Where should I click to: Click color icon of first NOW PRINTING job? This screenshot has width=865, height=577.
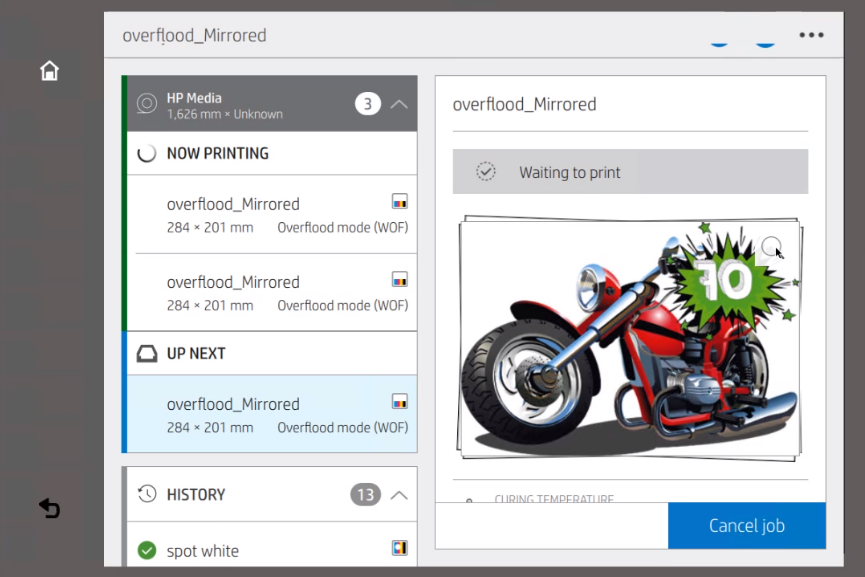pos(400,201)
